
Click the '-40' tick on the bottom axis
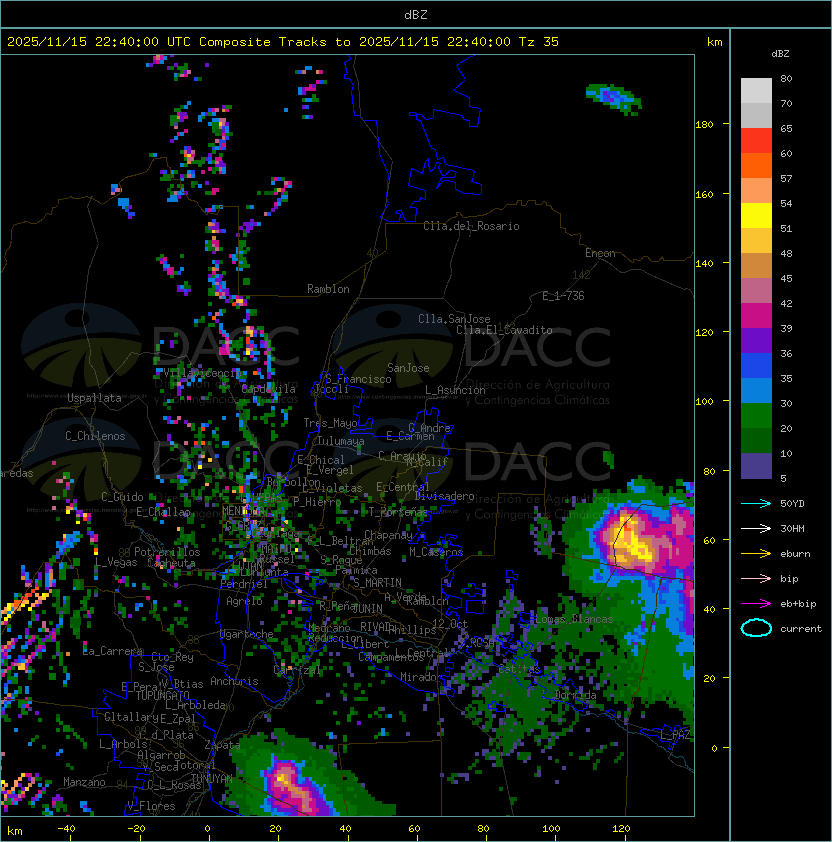(67, 828)
